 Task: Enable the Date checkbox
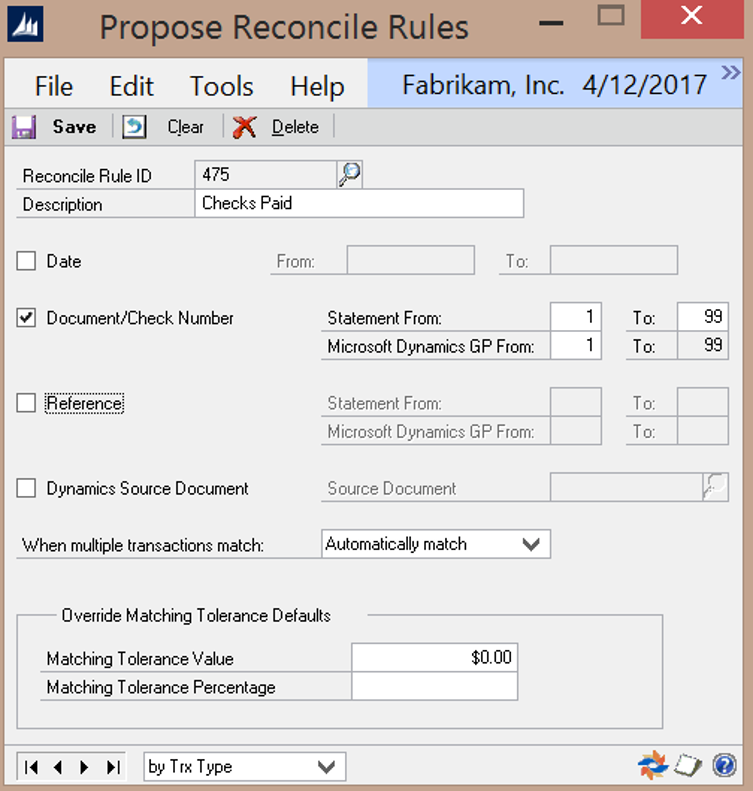pyautogui.click(x=27, y=261)
